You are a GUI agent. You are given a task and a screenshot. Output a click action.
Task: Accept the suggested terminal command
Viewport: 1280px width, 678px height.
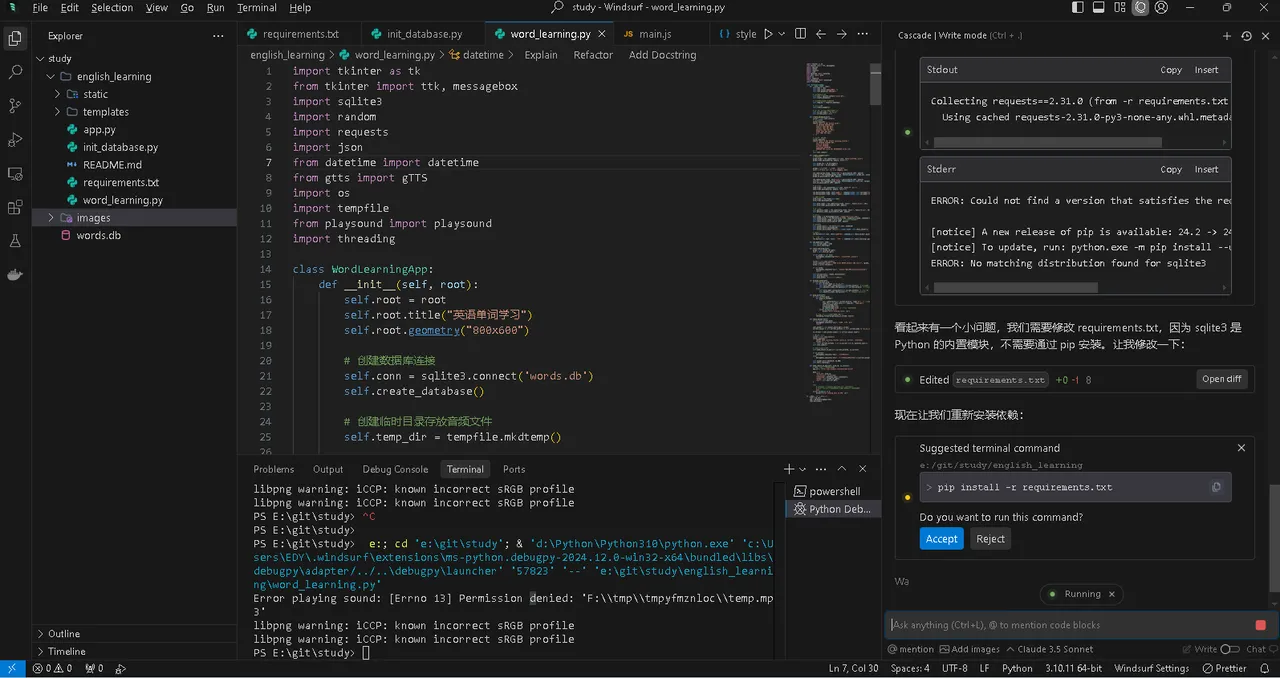(x=940, y=538)
